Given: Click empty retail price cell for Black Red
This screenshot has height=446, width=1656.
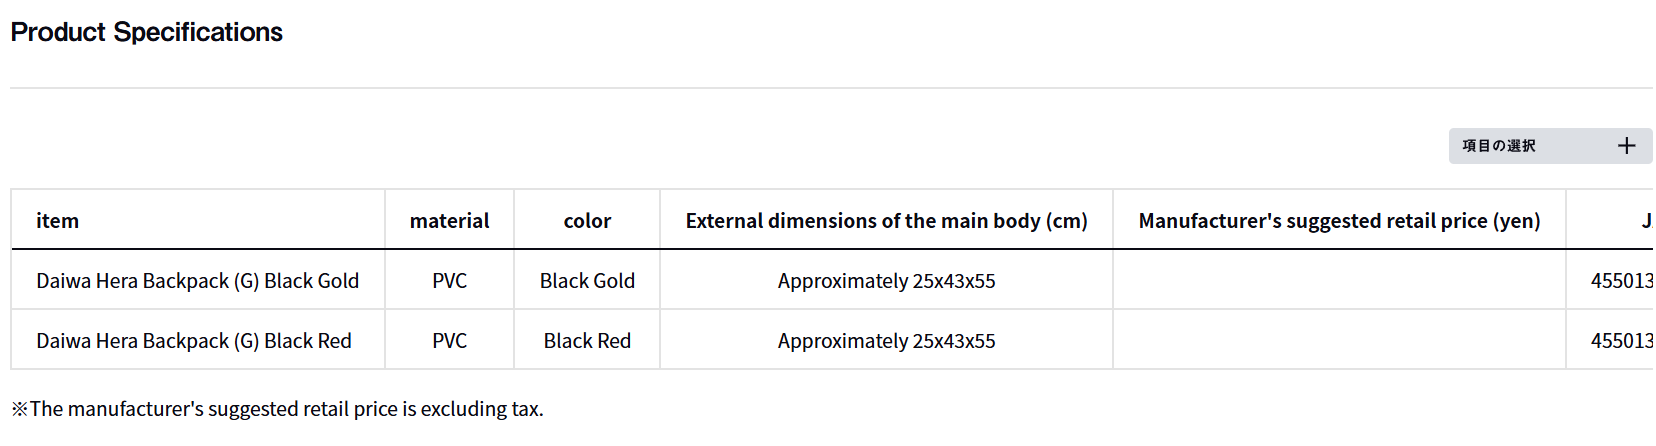Looking at the screenshot, I should pyautogui.click(x=1339, y=341).
